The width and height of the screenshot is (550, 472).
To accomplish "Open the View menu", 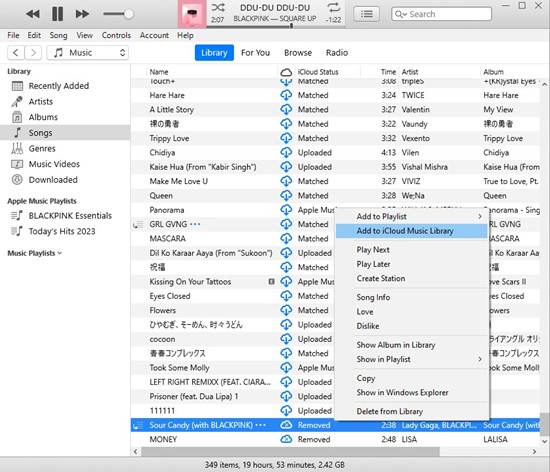I will pos(85,35).
